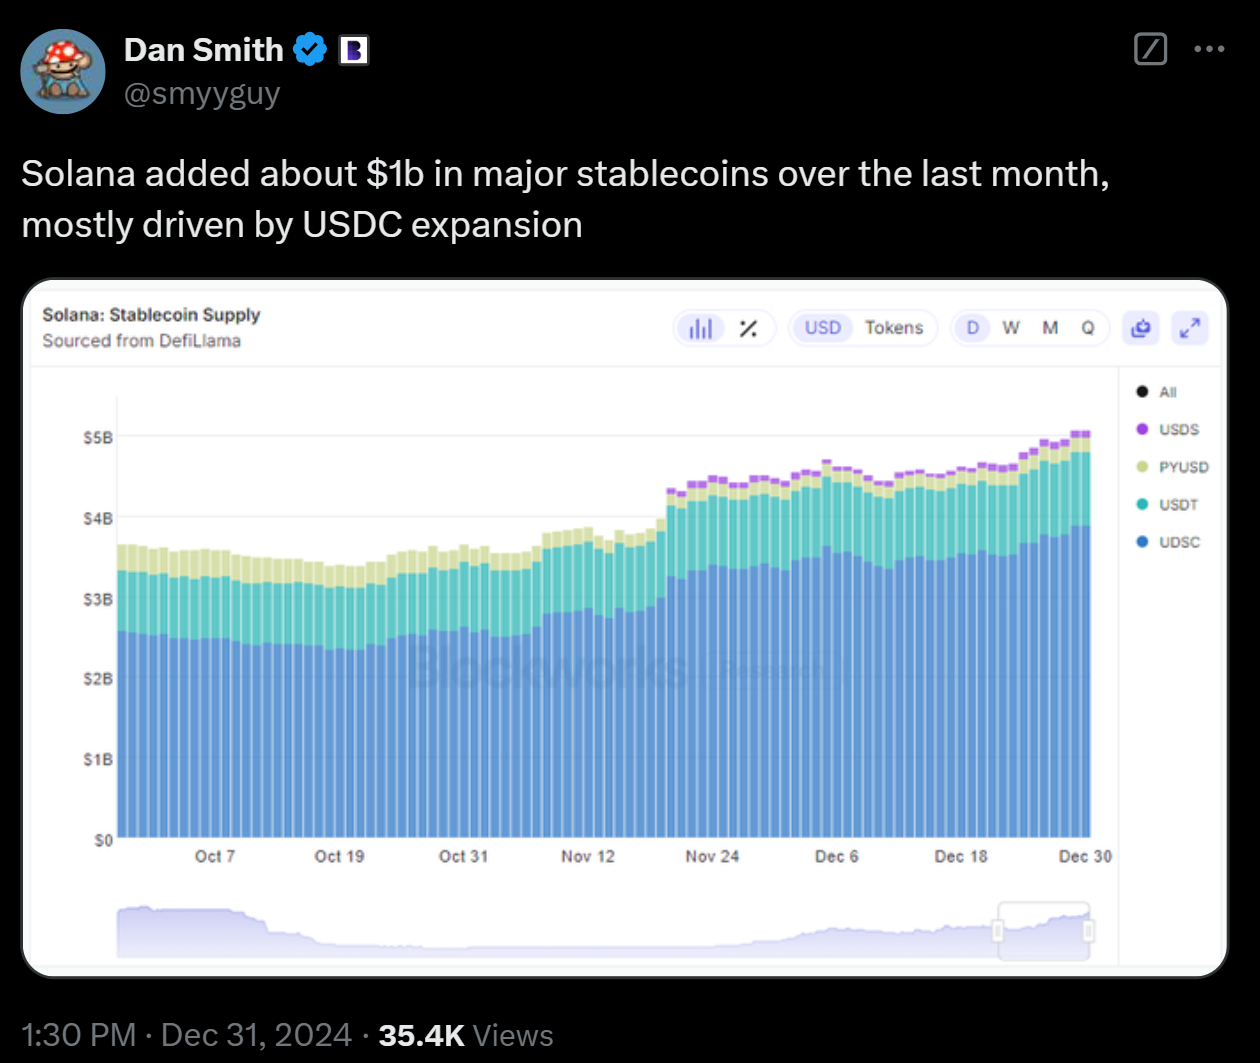Switch to quarterly (Q) interval
1260x1063 pixels.
[x=1088, y=328]
